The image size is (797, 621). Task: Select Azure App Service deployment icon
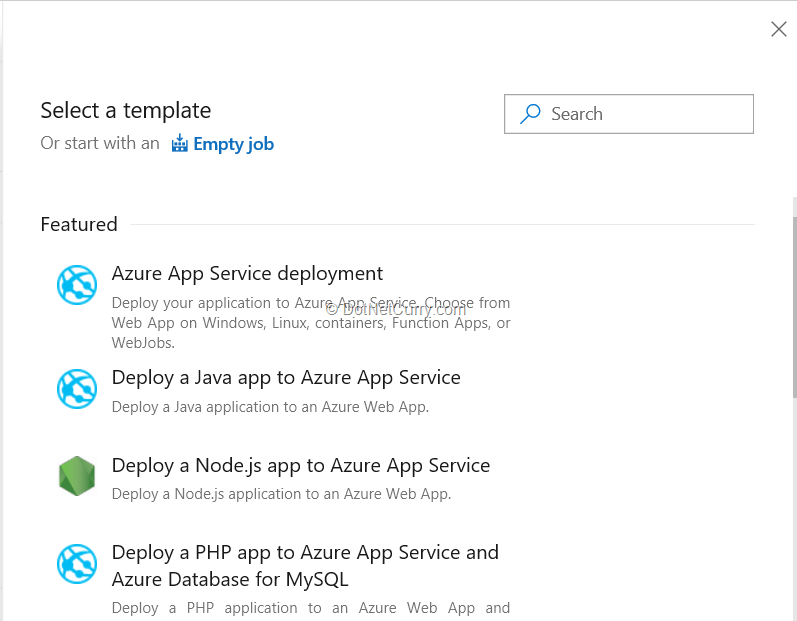[77, 285]
